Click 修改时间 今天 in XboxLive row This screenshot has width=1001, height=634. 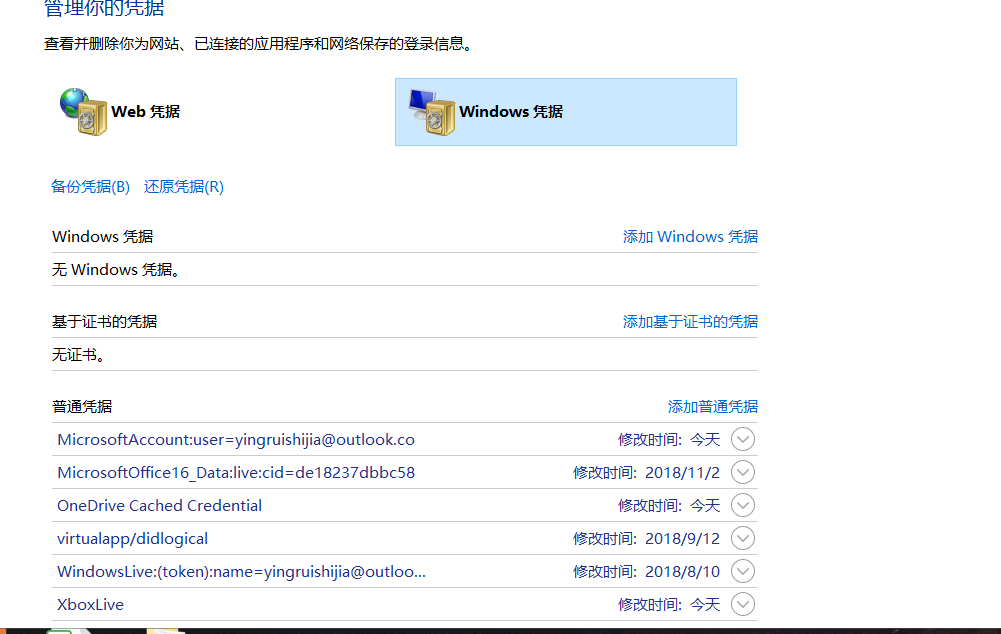tap(669, 605)
